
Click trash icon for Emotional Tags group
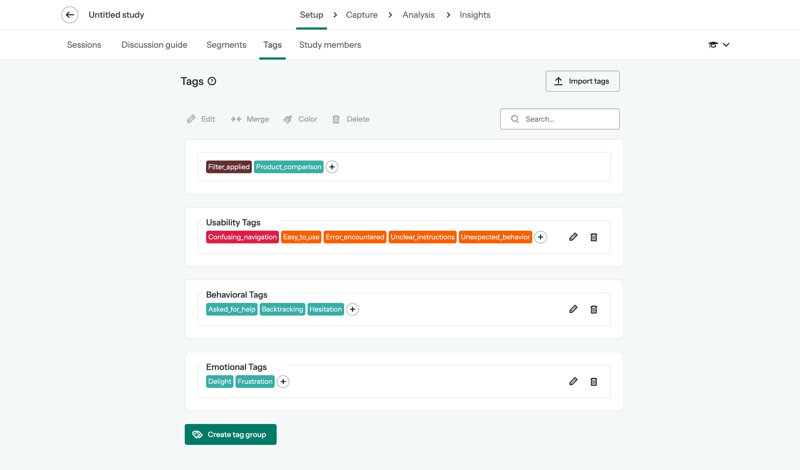pyautogui.click(x=594, y=381)
